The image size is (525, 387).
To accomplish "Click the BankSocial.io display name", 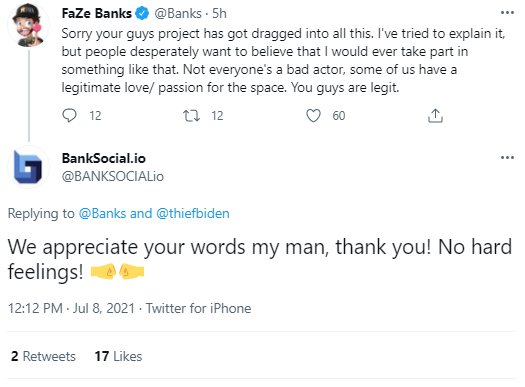I will pos(104,158).
